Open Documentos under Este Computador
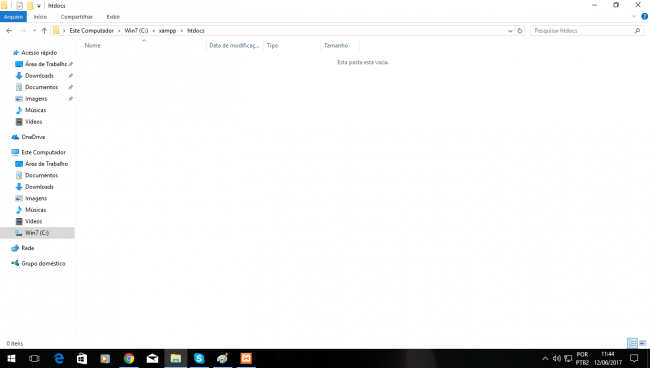Image resolution: width=650 pixels, height=368 pixels. (41, 176)
